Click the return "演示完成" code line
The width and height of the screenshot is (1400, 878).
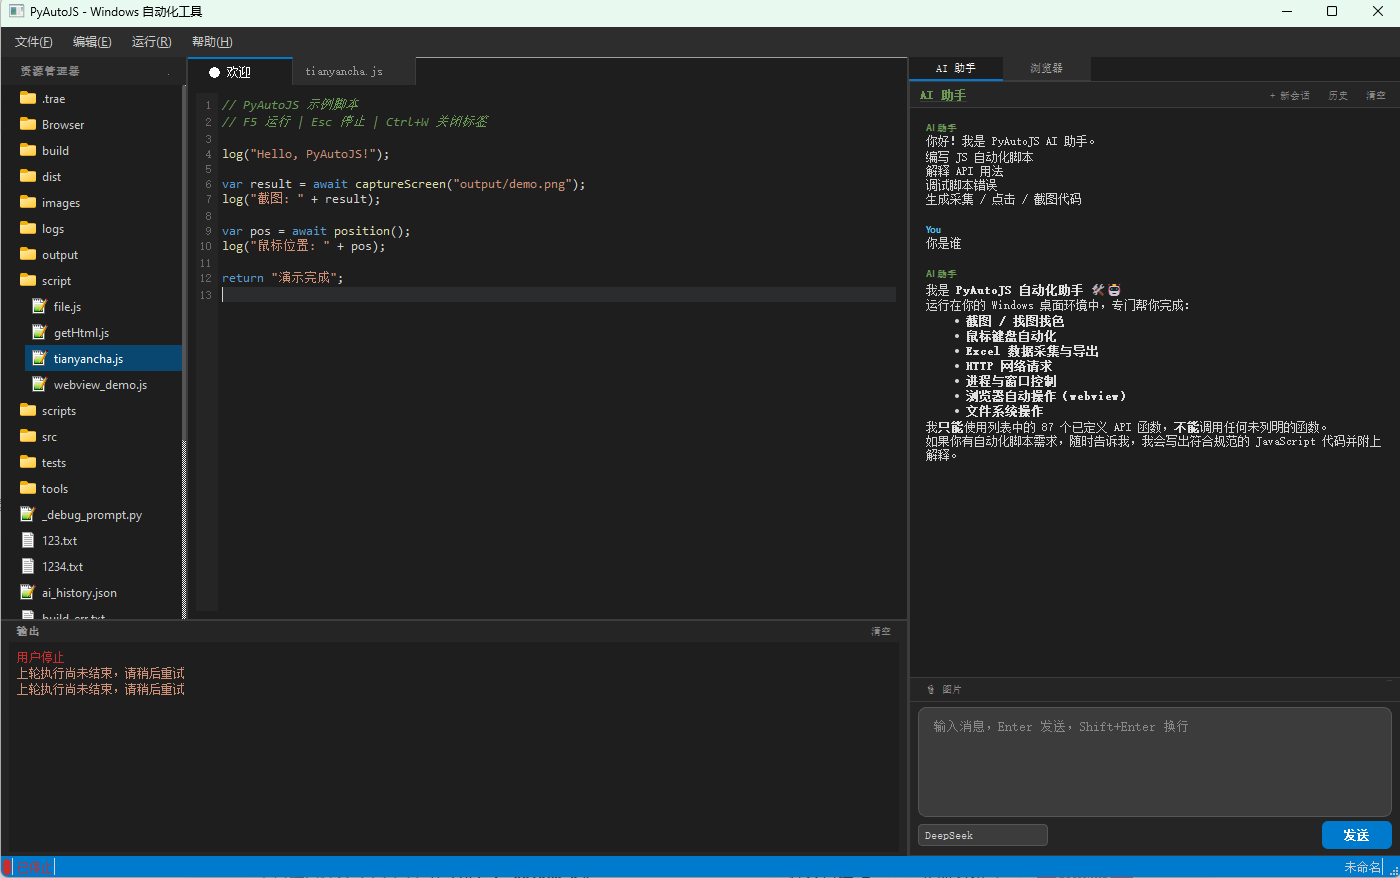282,278
